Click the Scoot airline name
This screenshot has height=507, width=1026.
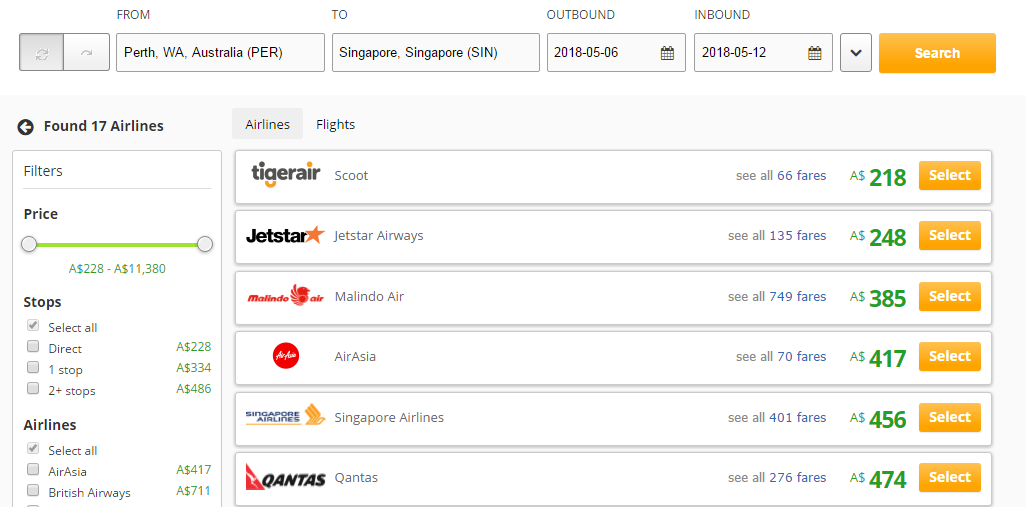pos(351,175)
